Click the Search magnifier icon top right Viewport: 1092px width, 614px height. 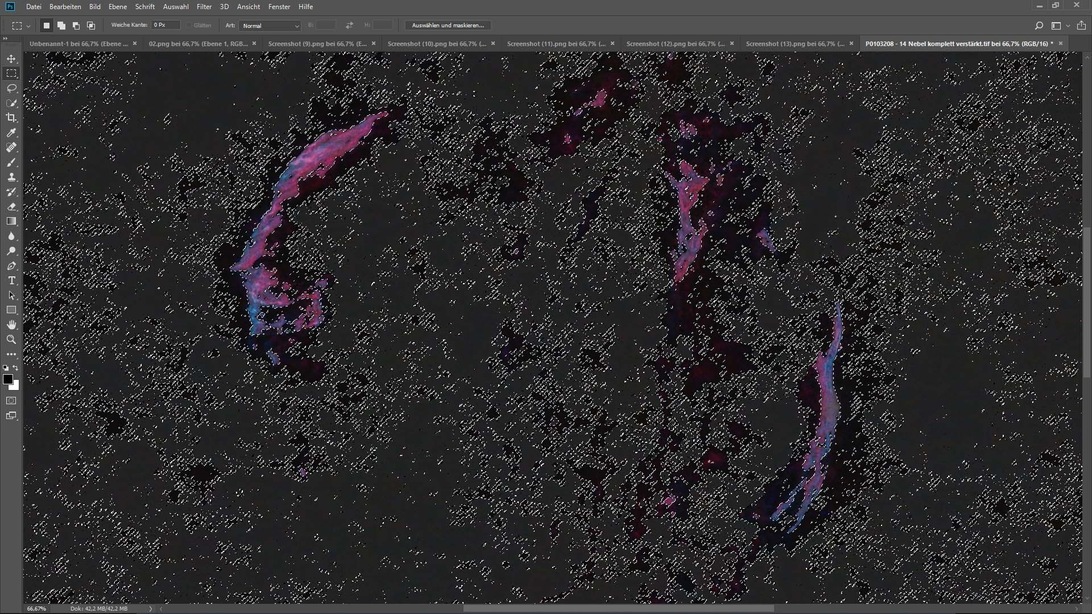click(x=1038, y=25)
